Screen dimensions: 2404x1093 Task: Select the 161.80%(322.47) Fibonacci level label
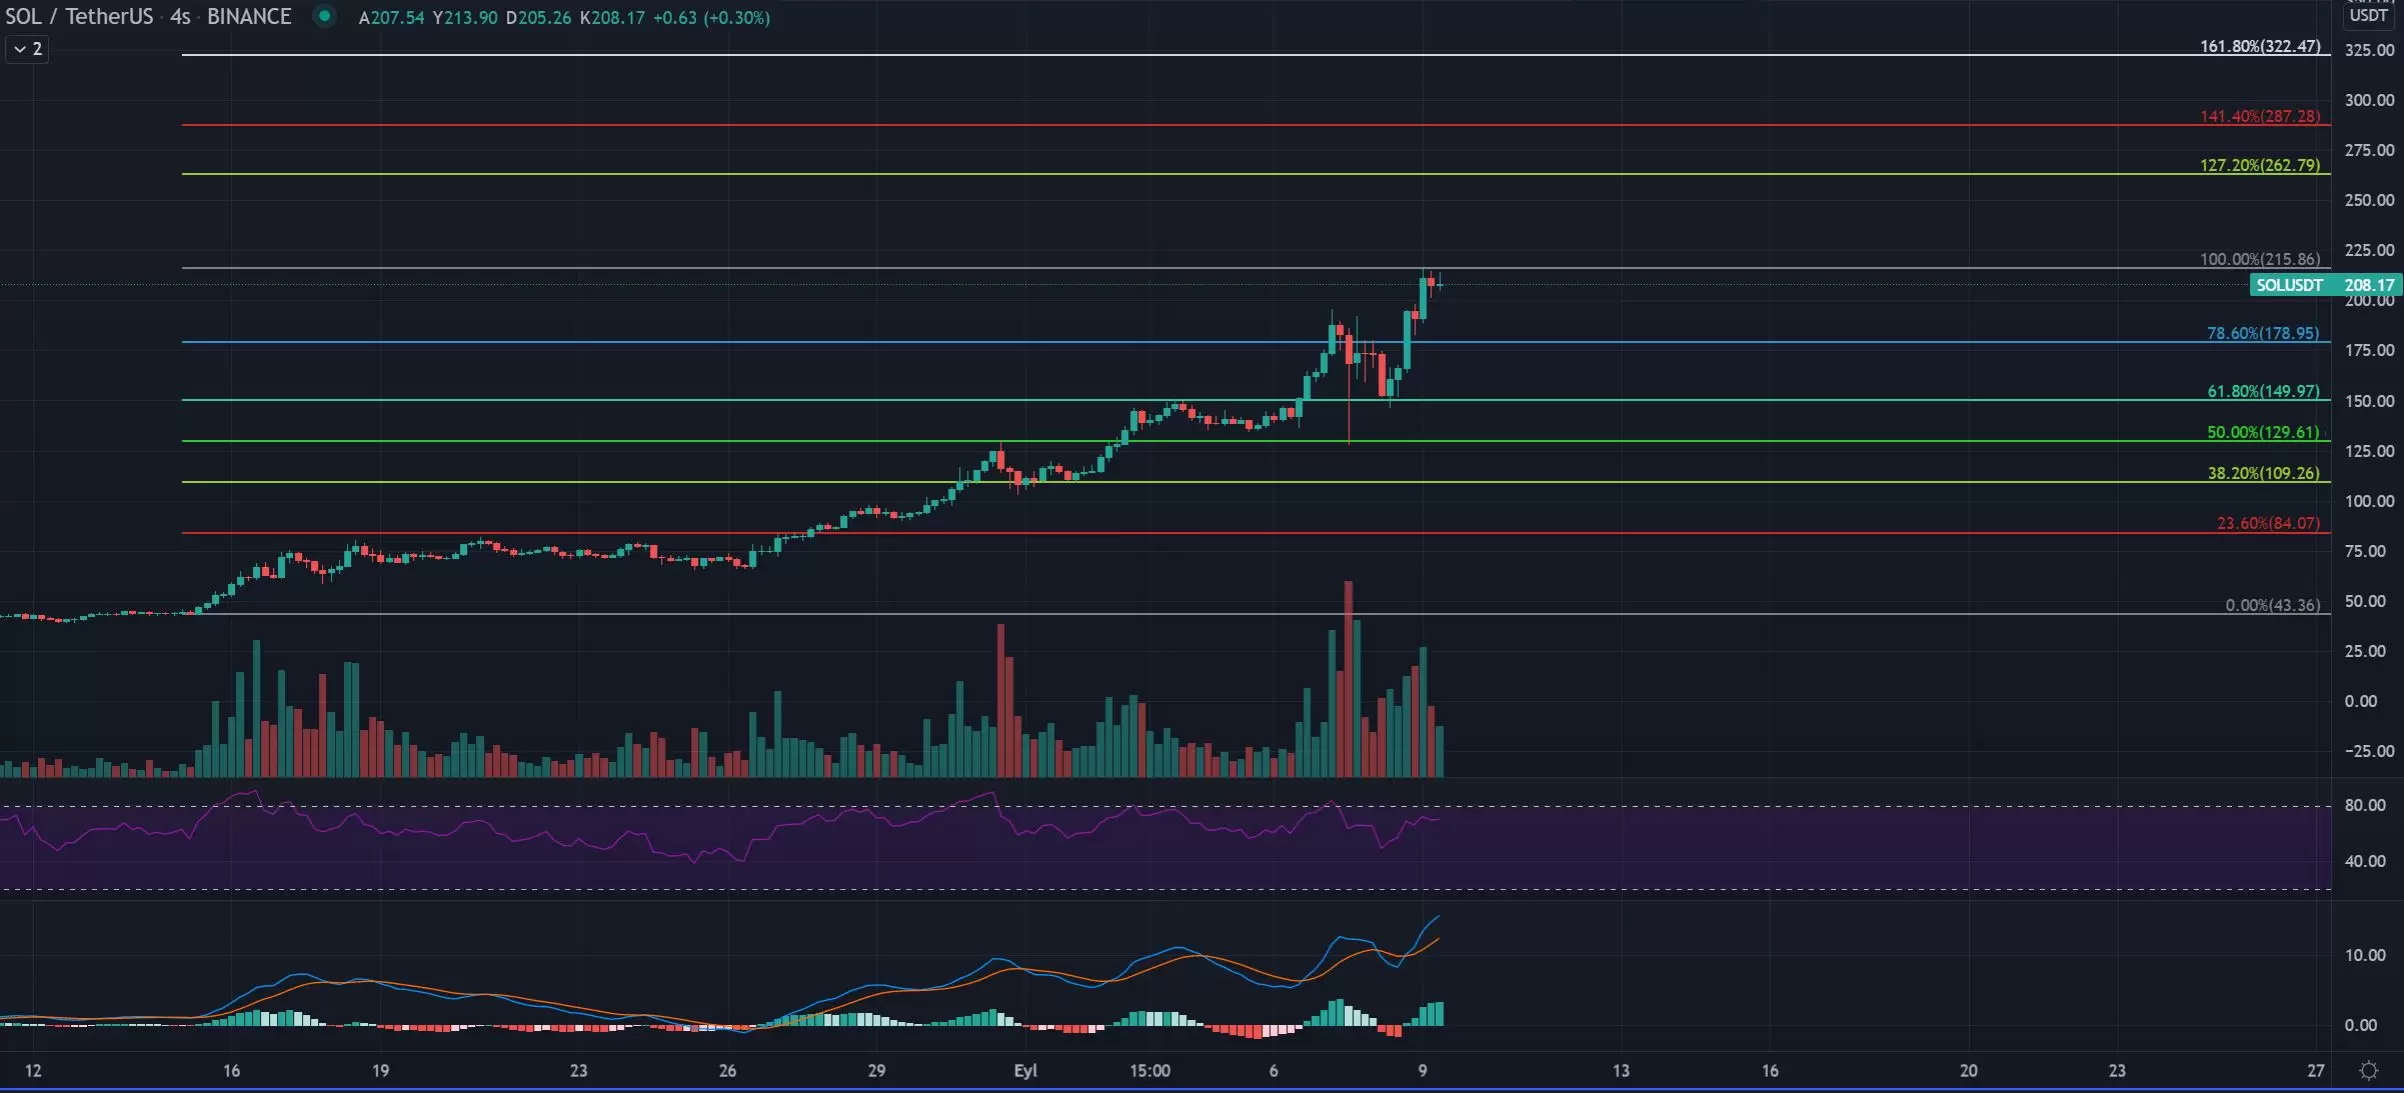2259,46
